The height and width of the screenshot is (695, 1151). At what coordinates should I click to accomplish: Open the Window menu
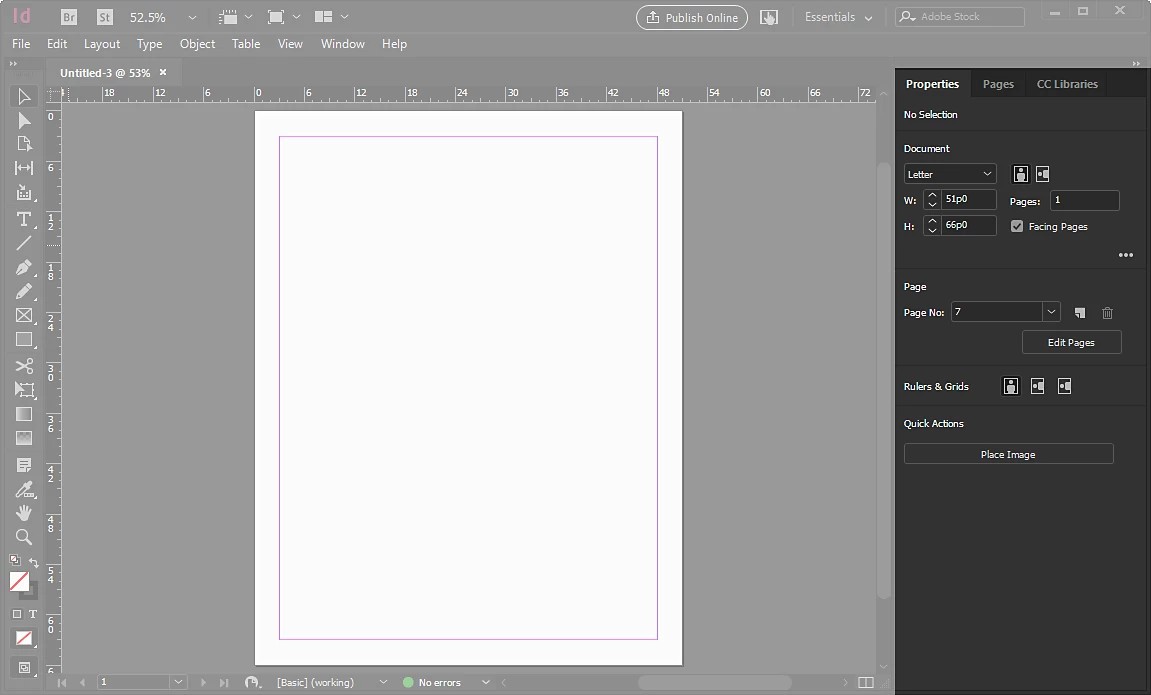point(343,44)
